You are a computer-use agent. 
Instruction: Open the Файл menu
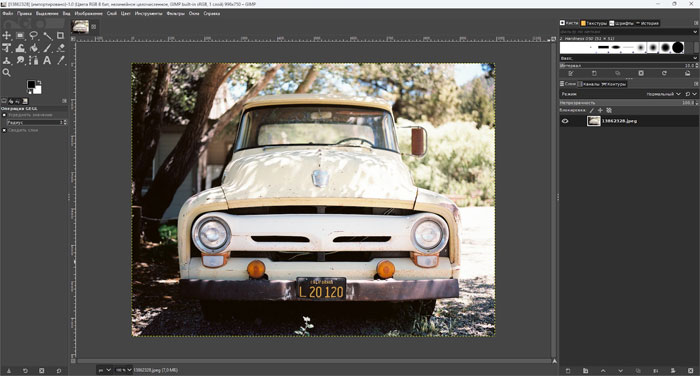[x=8, y=13]
